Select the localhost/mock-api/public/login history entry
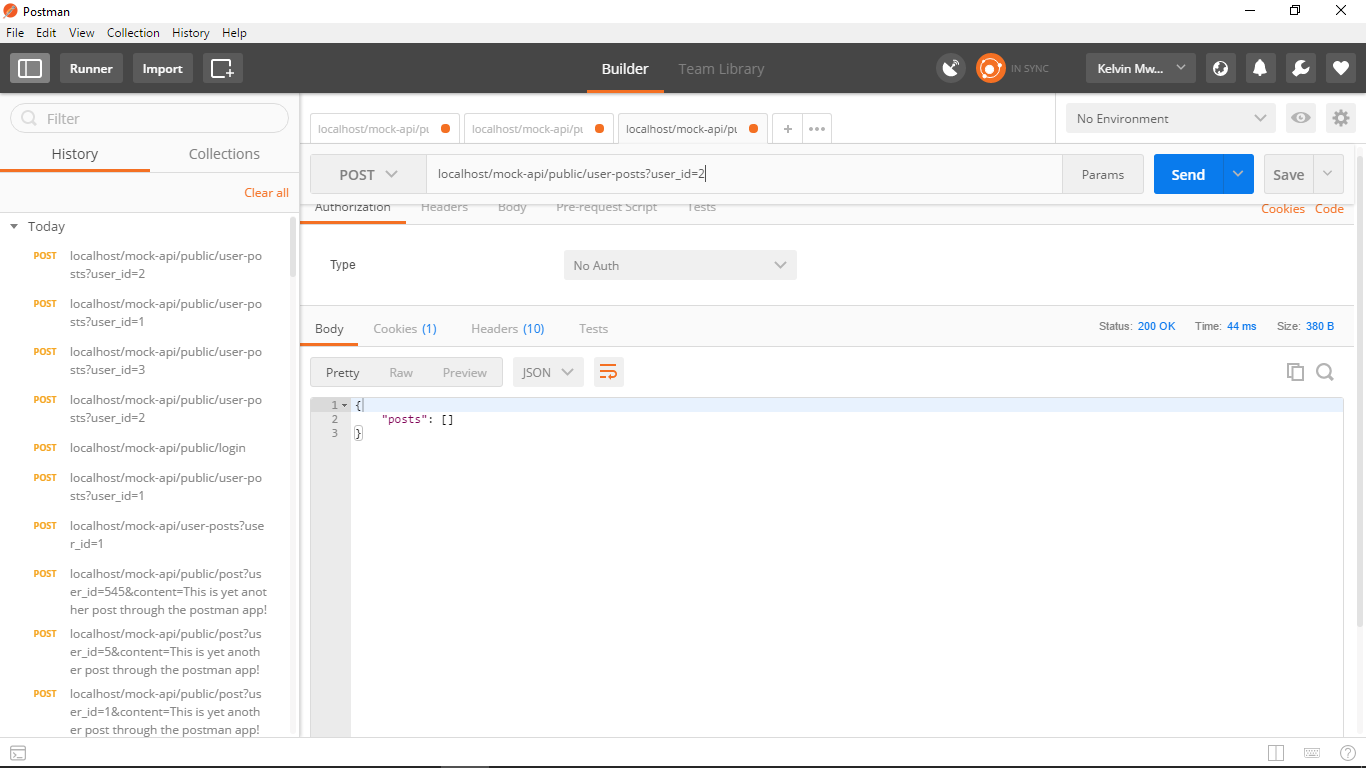 [156, 447]
